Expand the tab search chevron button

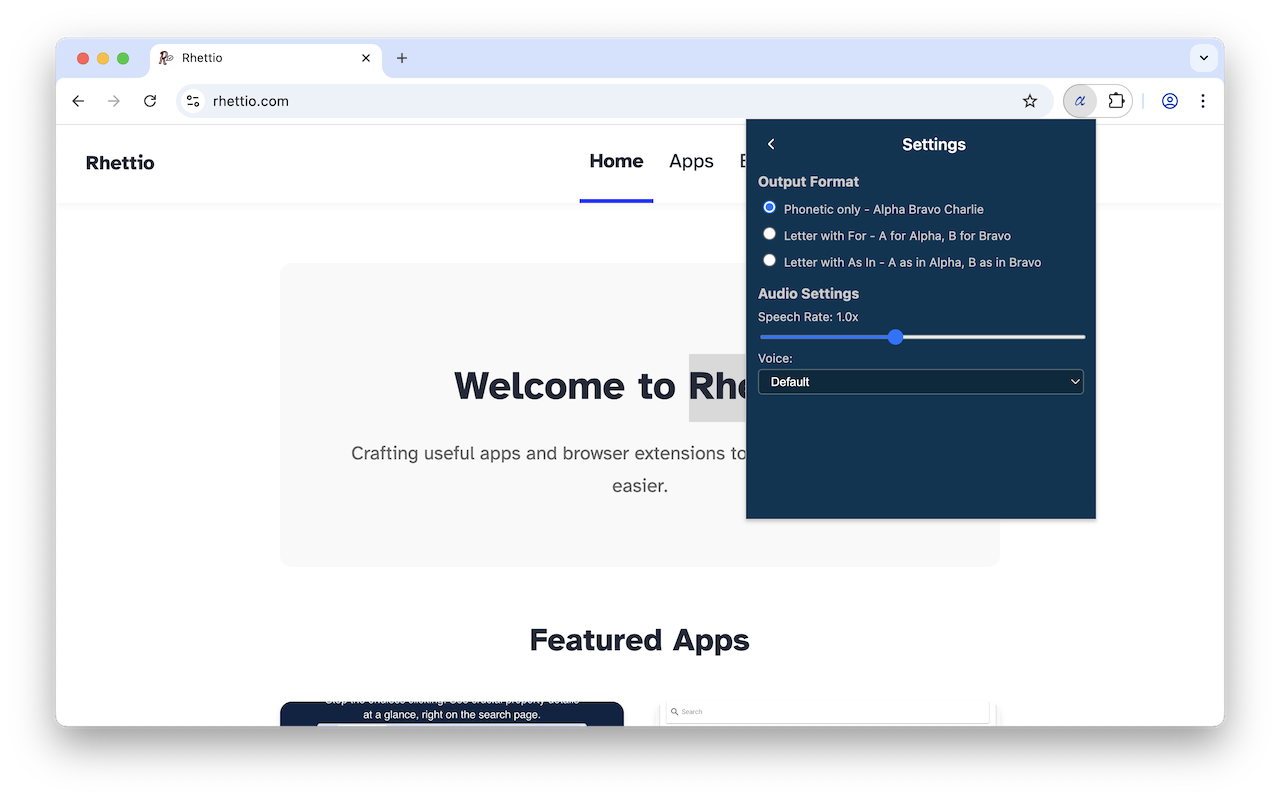tap(1204, 58)
